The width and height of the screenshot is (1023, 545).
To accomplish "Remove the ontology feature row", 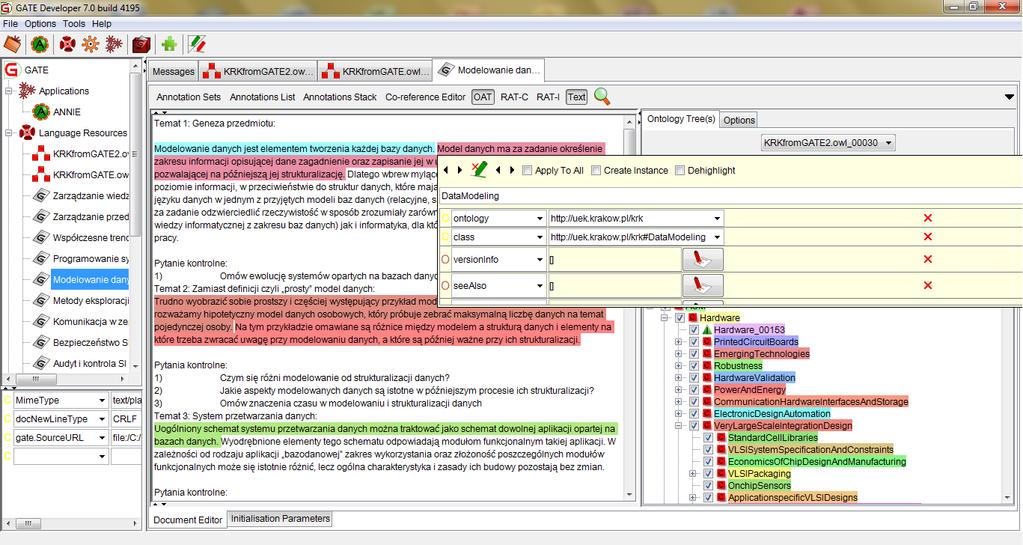I will click(928, 218).
